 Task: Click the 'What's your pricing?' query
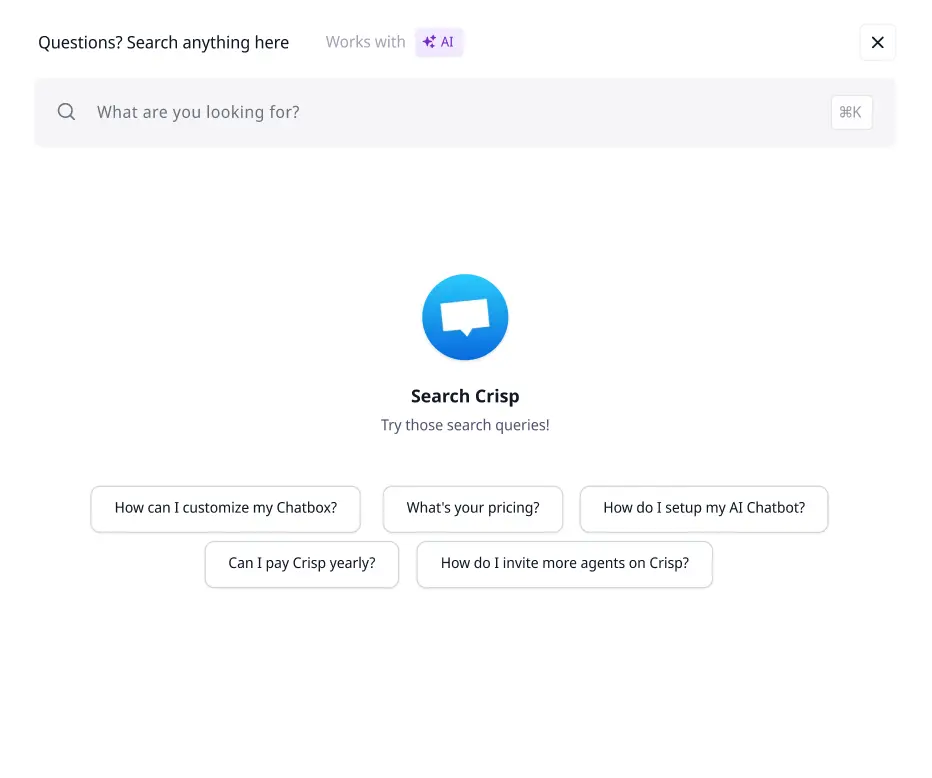coord(473,508)
